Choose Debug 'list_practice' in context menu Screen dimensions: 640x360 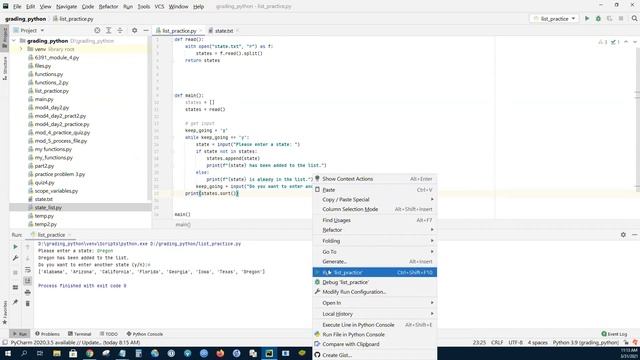(375, 282)
